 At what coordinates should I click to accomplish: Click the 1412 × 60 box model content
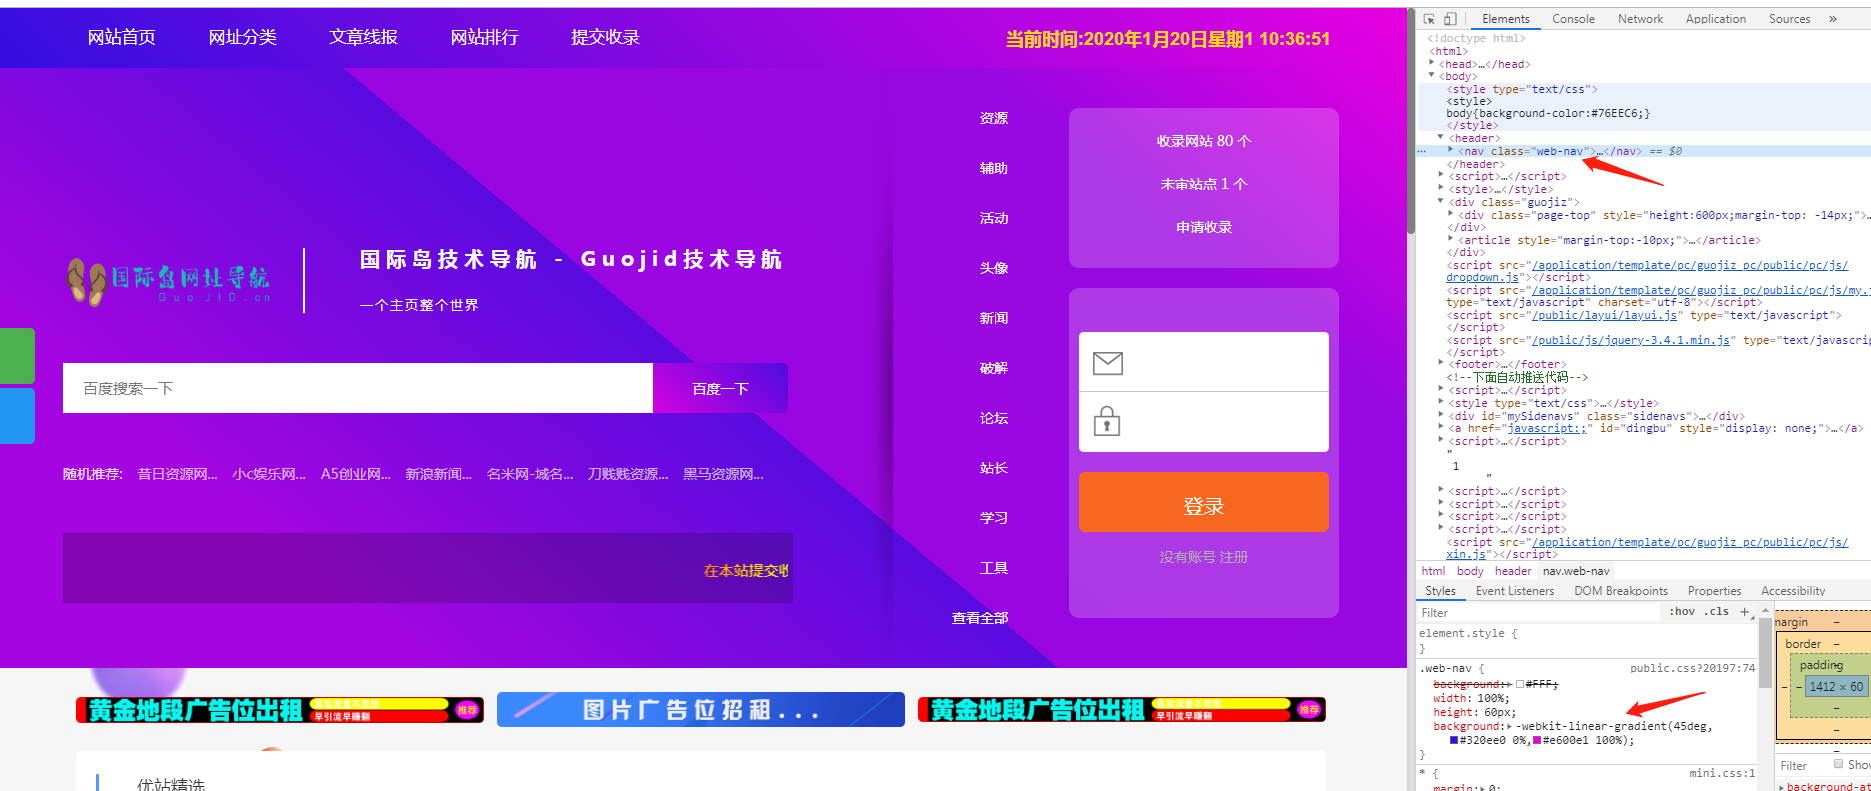[x=1836, y=687]
